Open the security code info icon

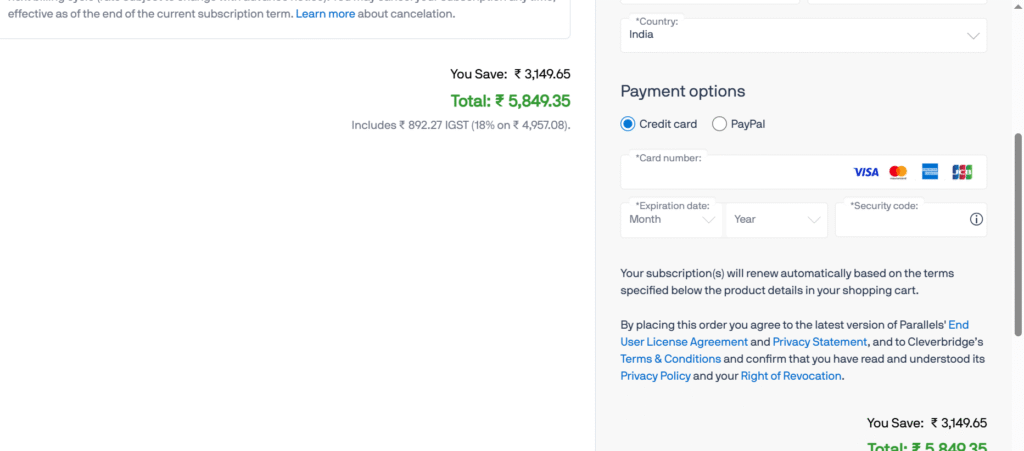tap(976, 219)
